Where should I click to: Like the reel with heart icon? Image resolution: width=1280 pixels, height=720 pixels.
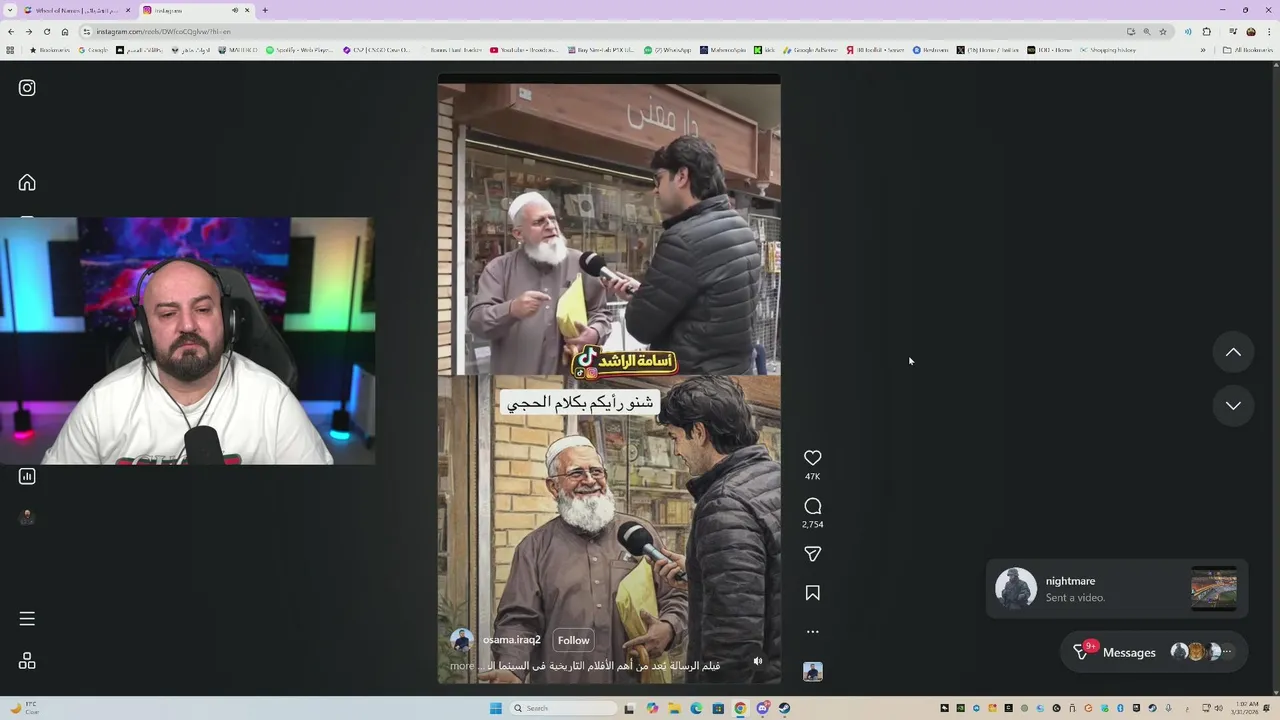tap(812, 458)
